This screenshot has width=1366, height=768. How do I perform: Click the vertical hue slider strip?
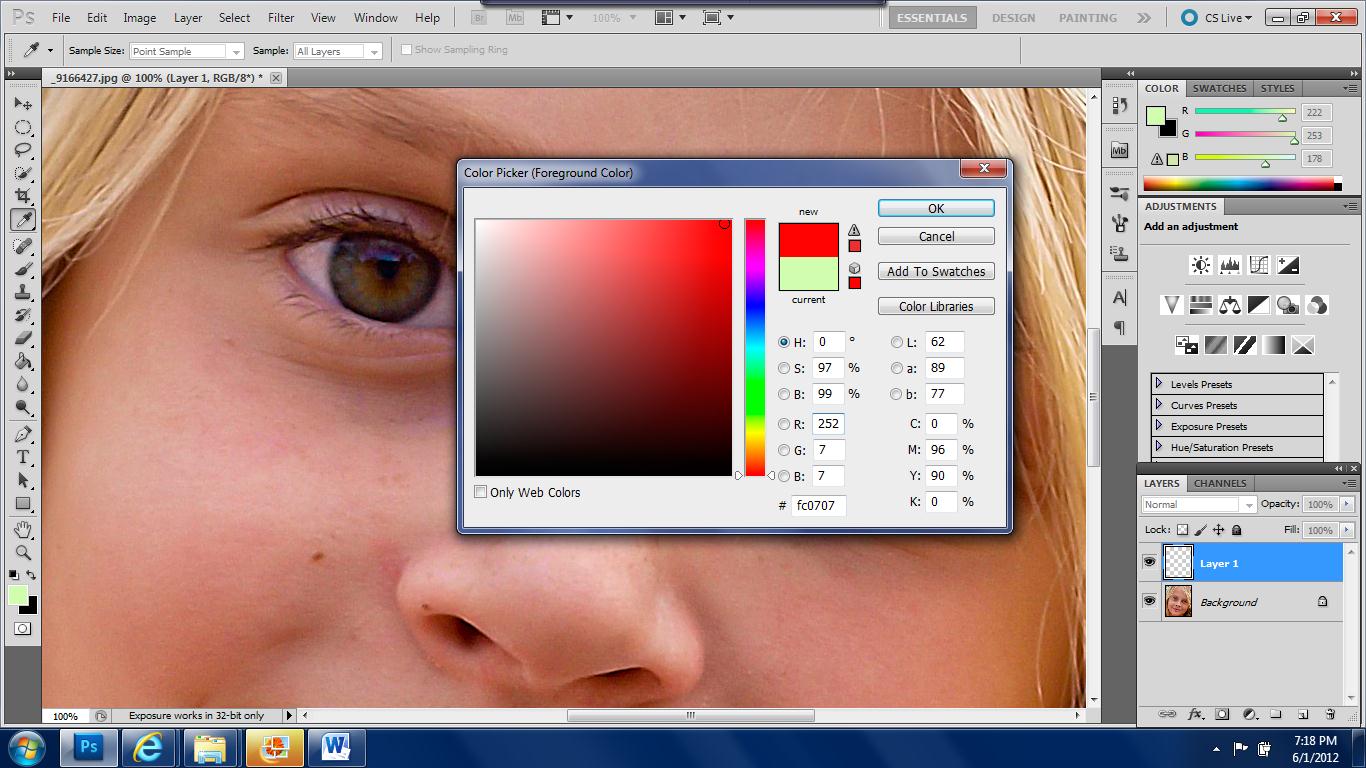pos(755,347)
